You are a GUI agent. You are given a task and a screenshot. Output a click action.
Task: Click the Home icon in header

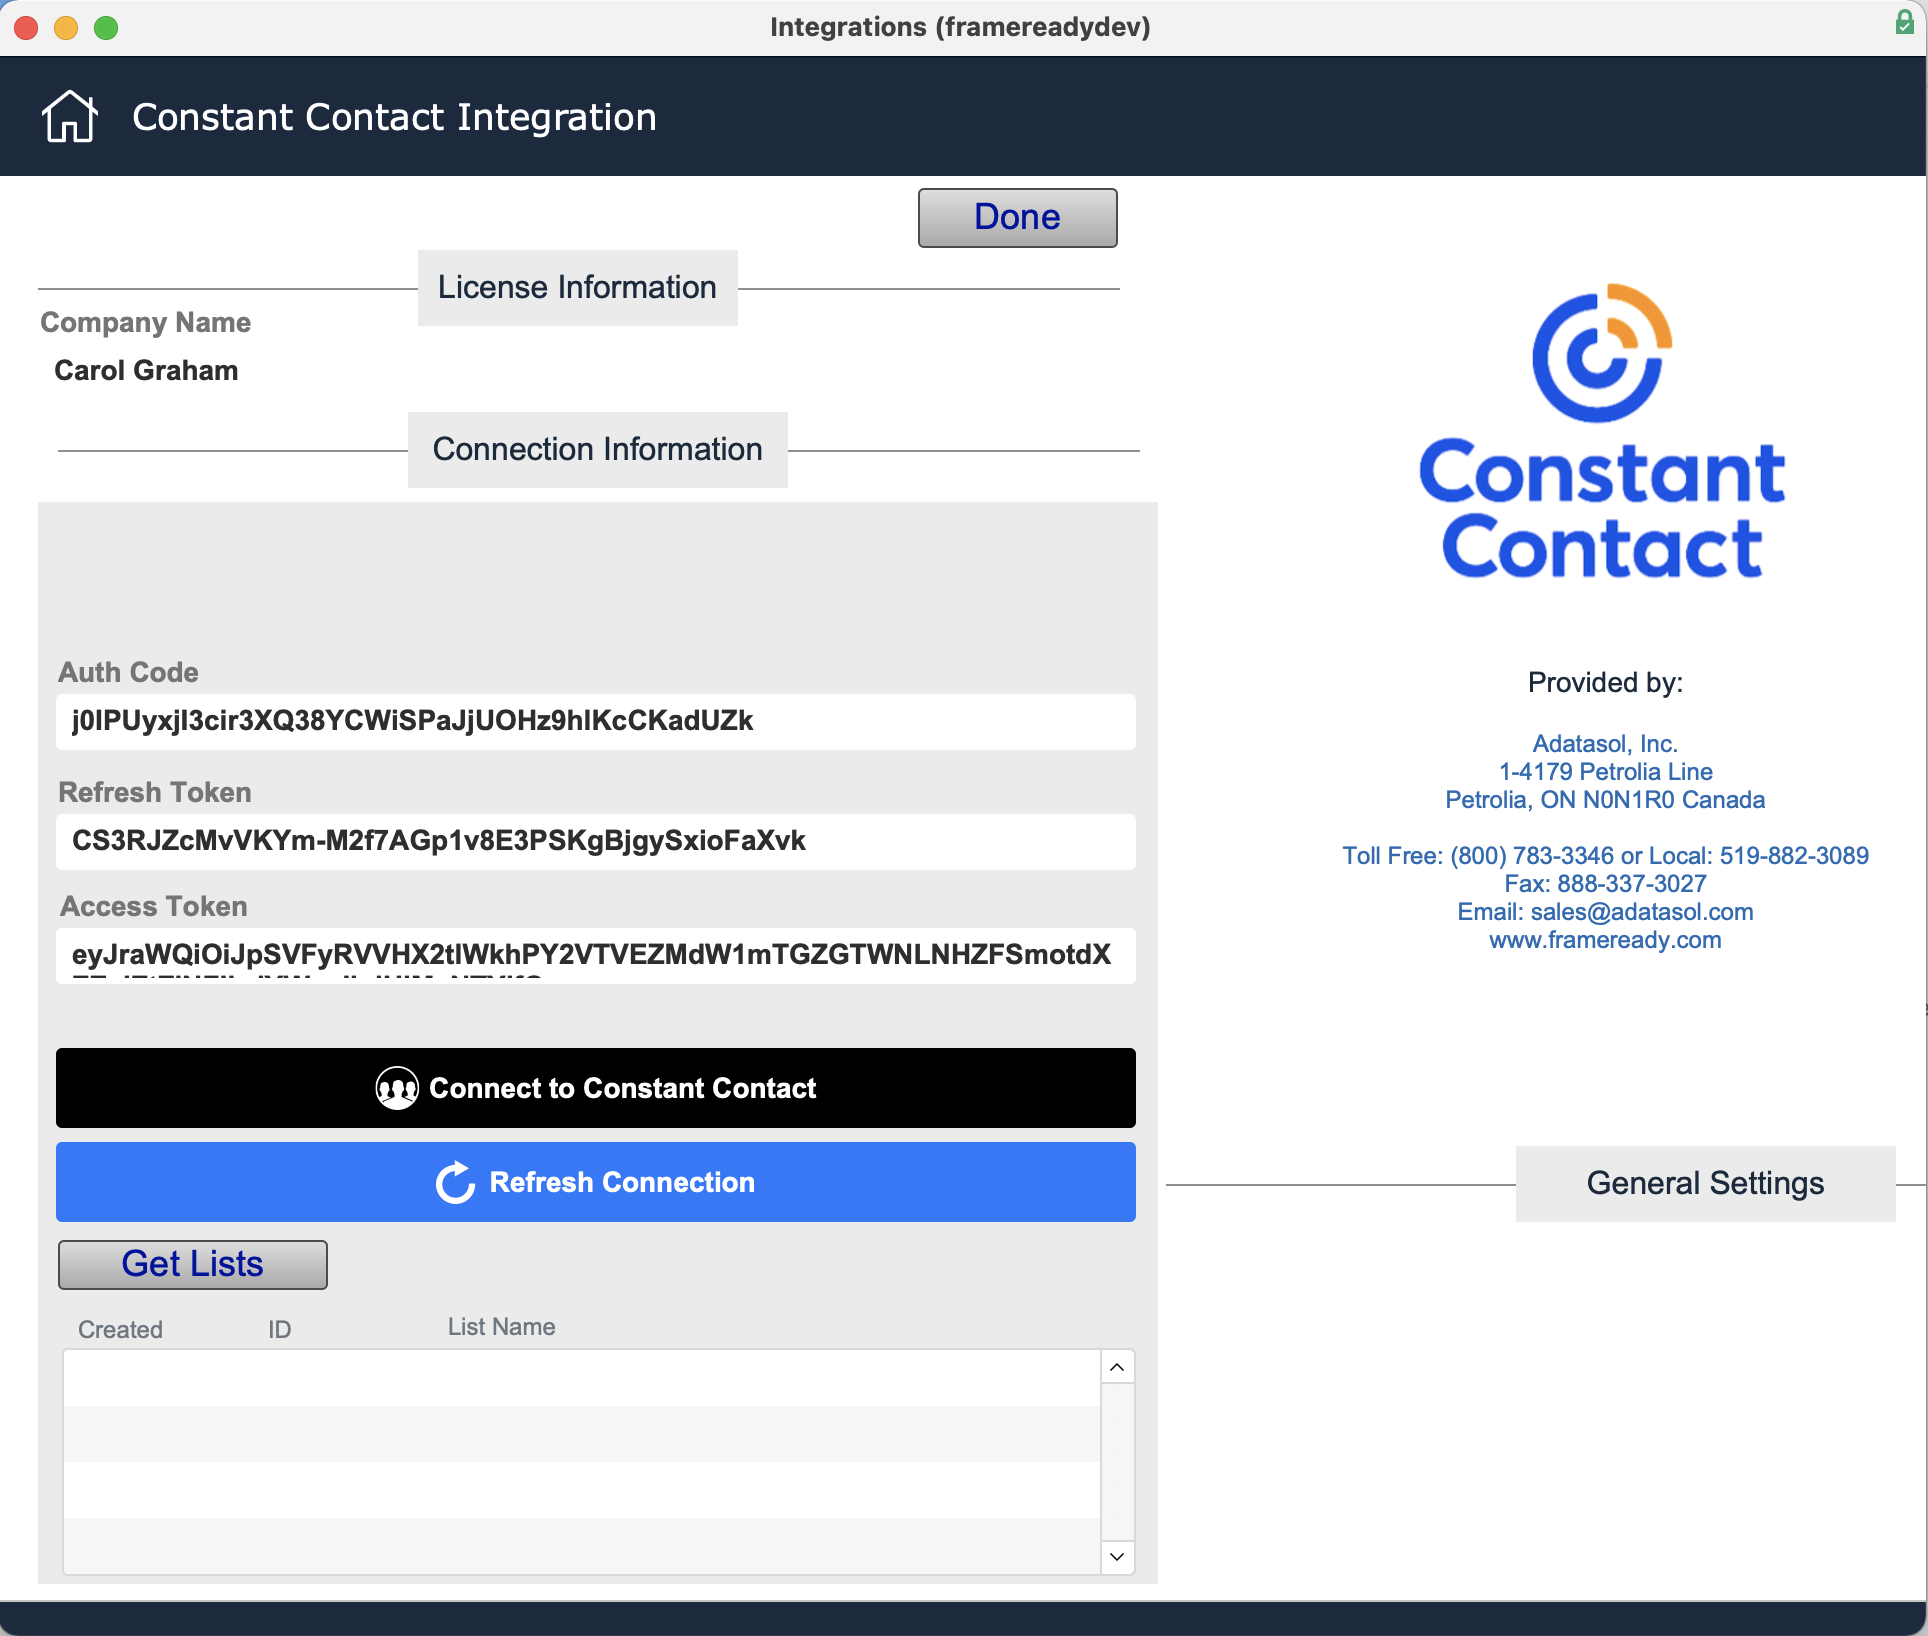point(70,117)
